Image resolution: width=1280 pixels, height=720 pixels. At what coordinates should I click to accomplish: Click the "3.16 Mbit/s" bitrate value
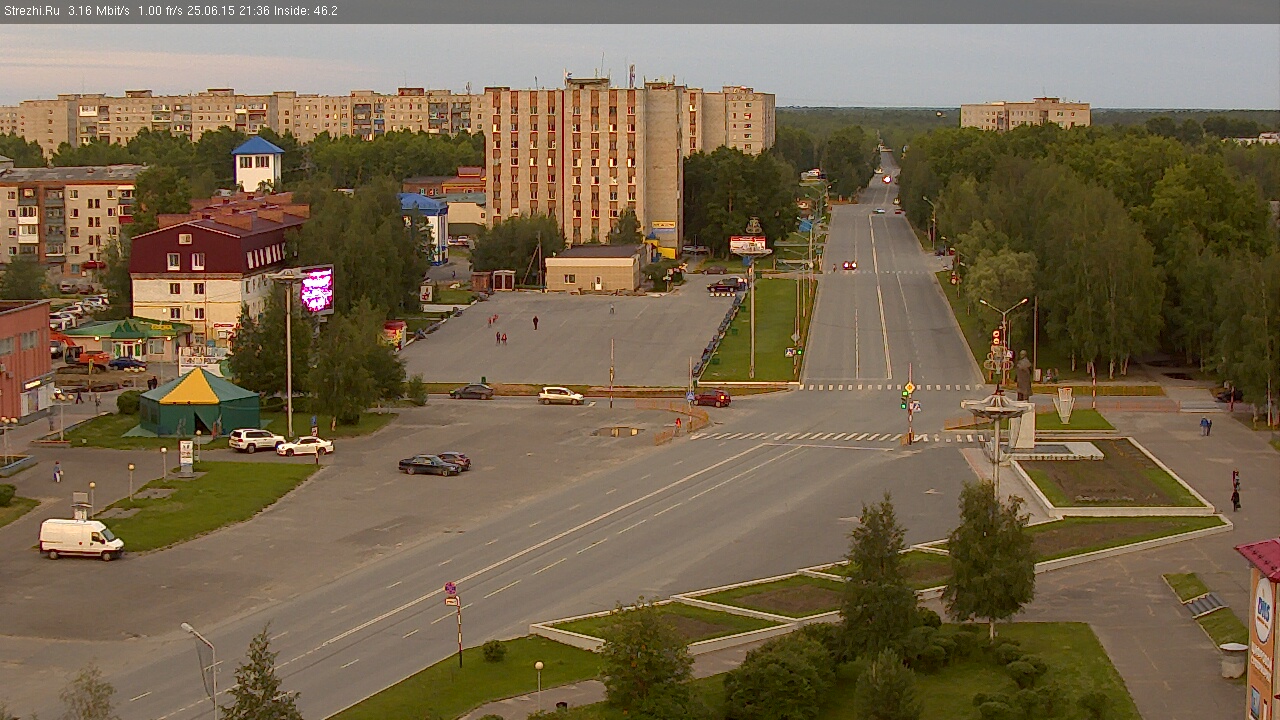click(x=98, y=11)
